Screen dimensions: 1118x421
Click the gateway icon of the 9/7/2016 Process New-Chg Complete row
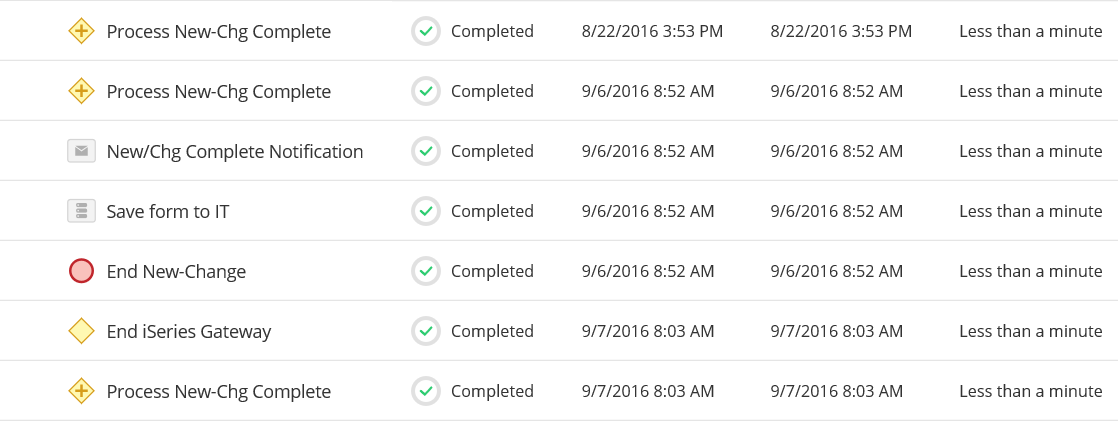coord(81,391)
